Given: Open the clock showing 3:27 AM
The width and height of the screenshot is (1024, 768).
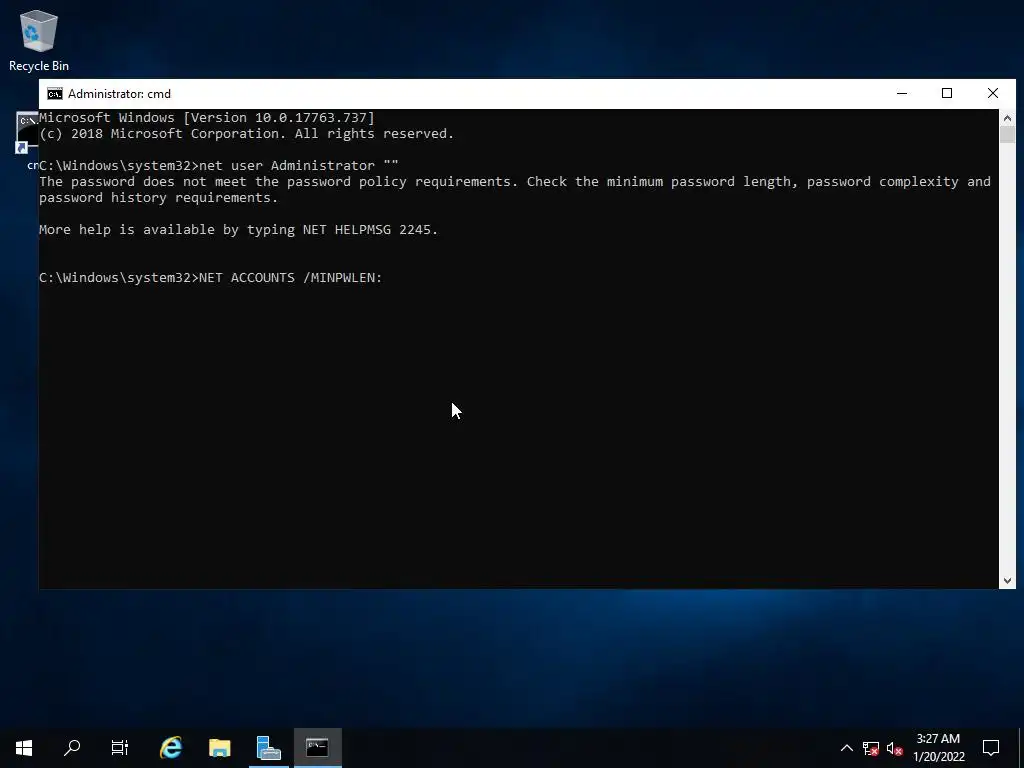Looking at the screenshot, I should coord(938,748).
